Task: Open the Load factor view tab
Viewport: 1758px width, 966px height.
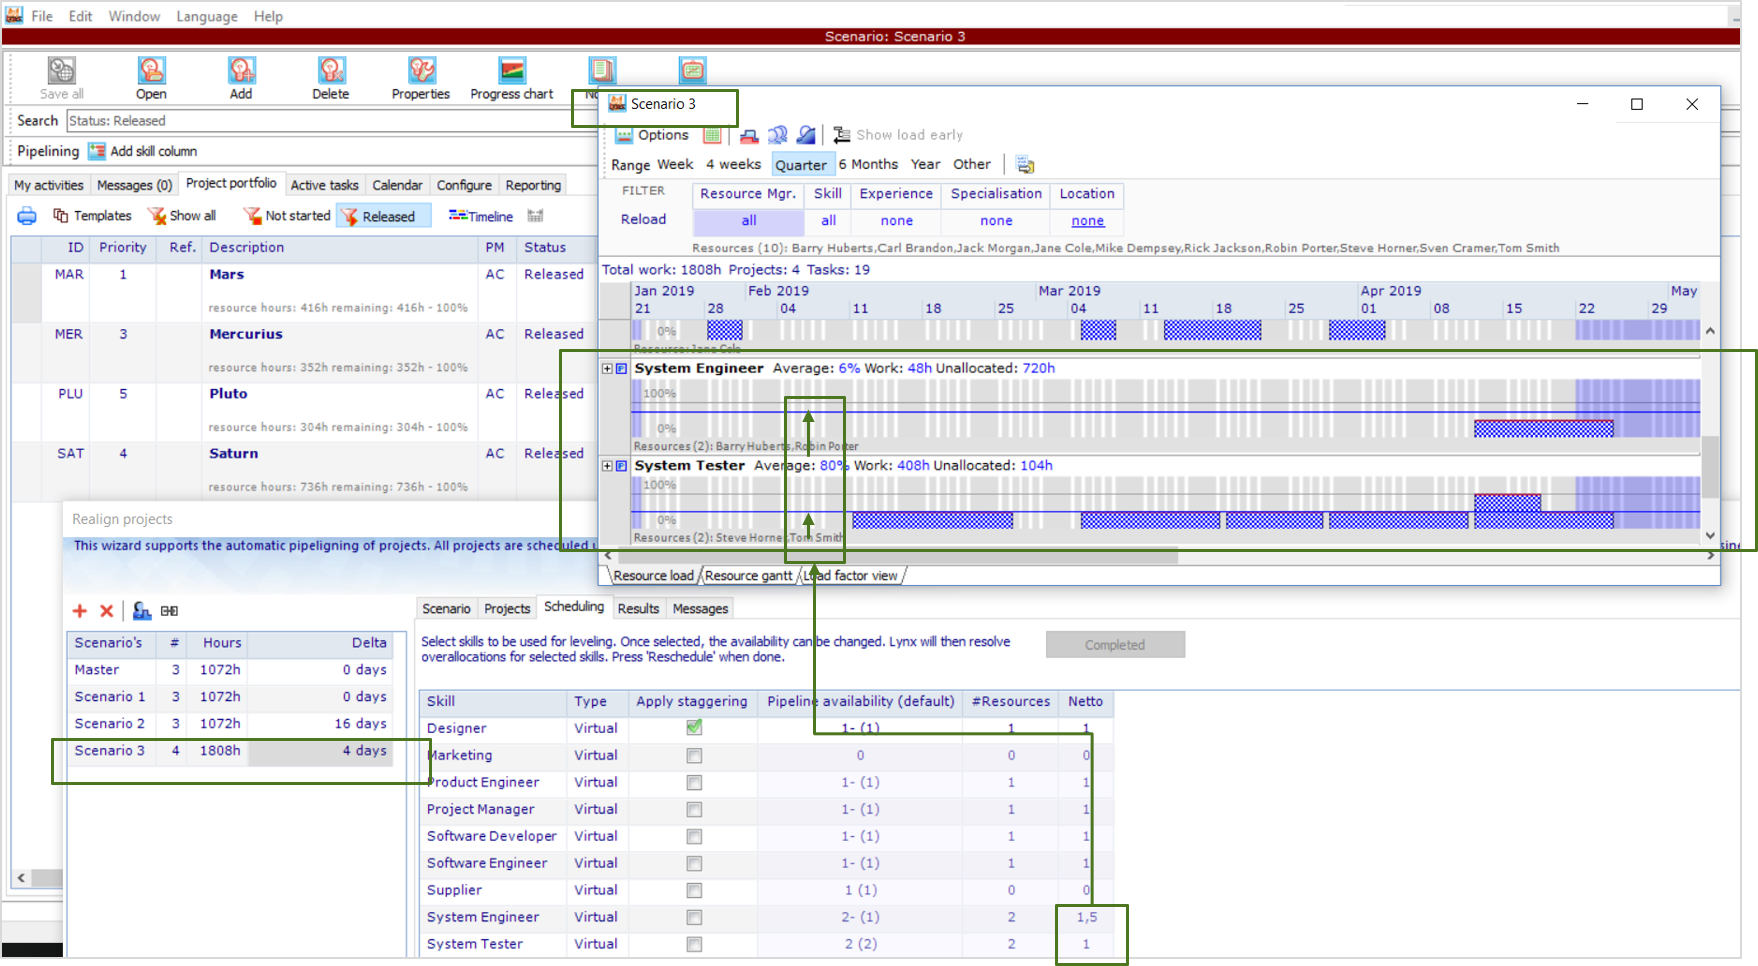Action: 851,576
